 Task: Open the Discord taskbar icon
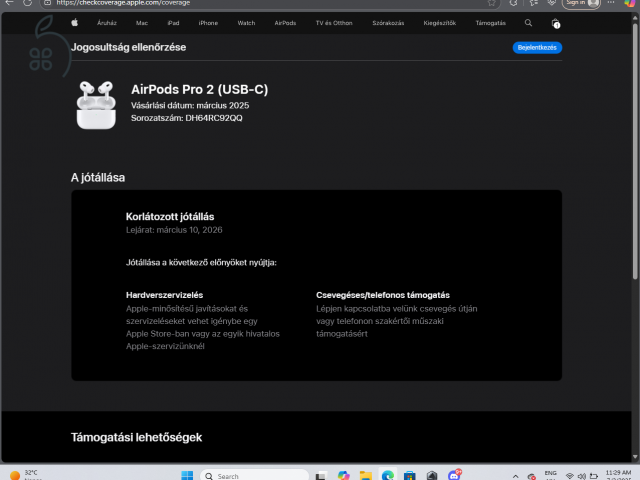[454, 475]
